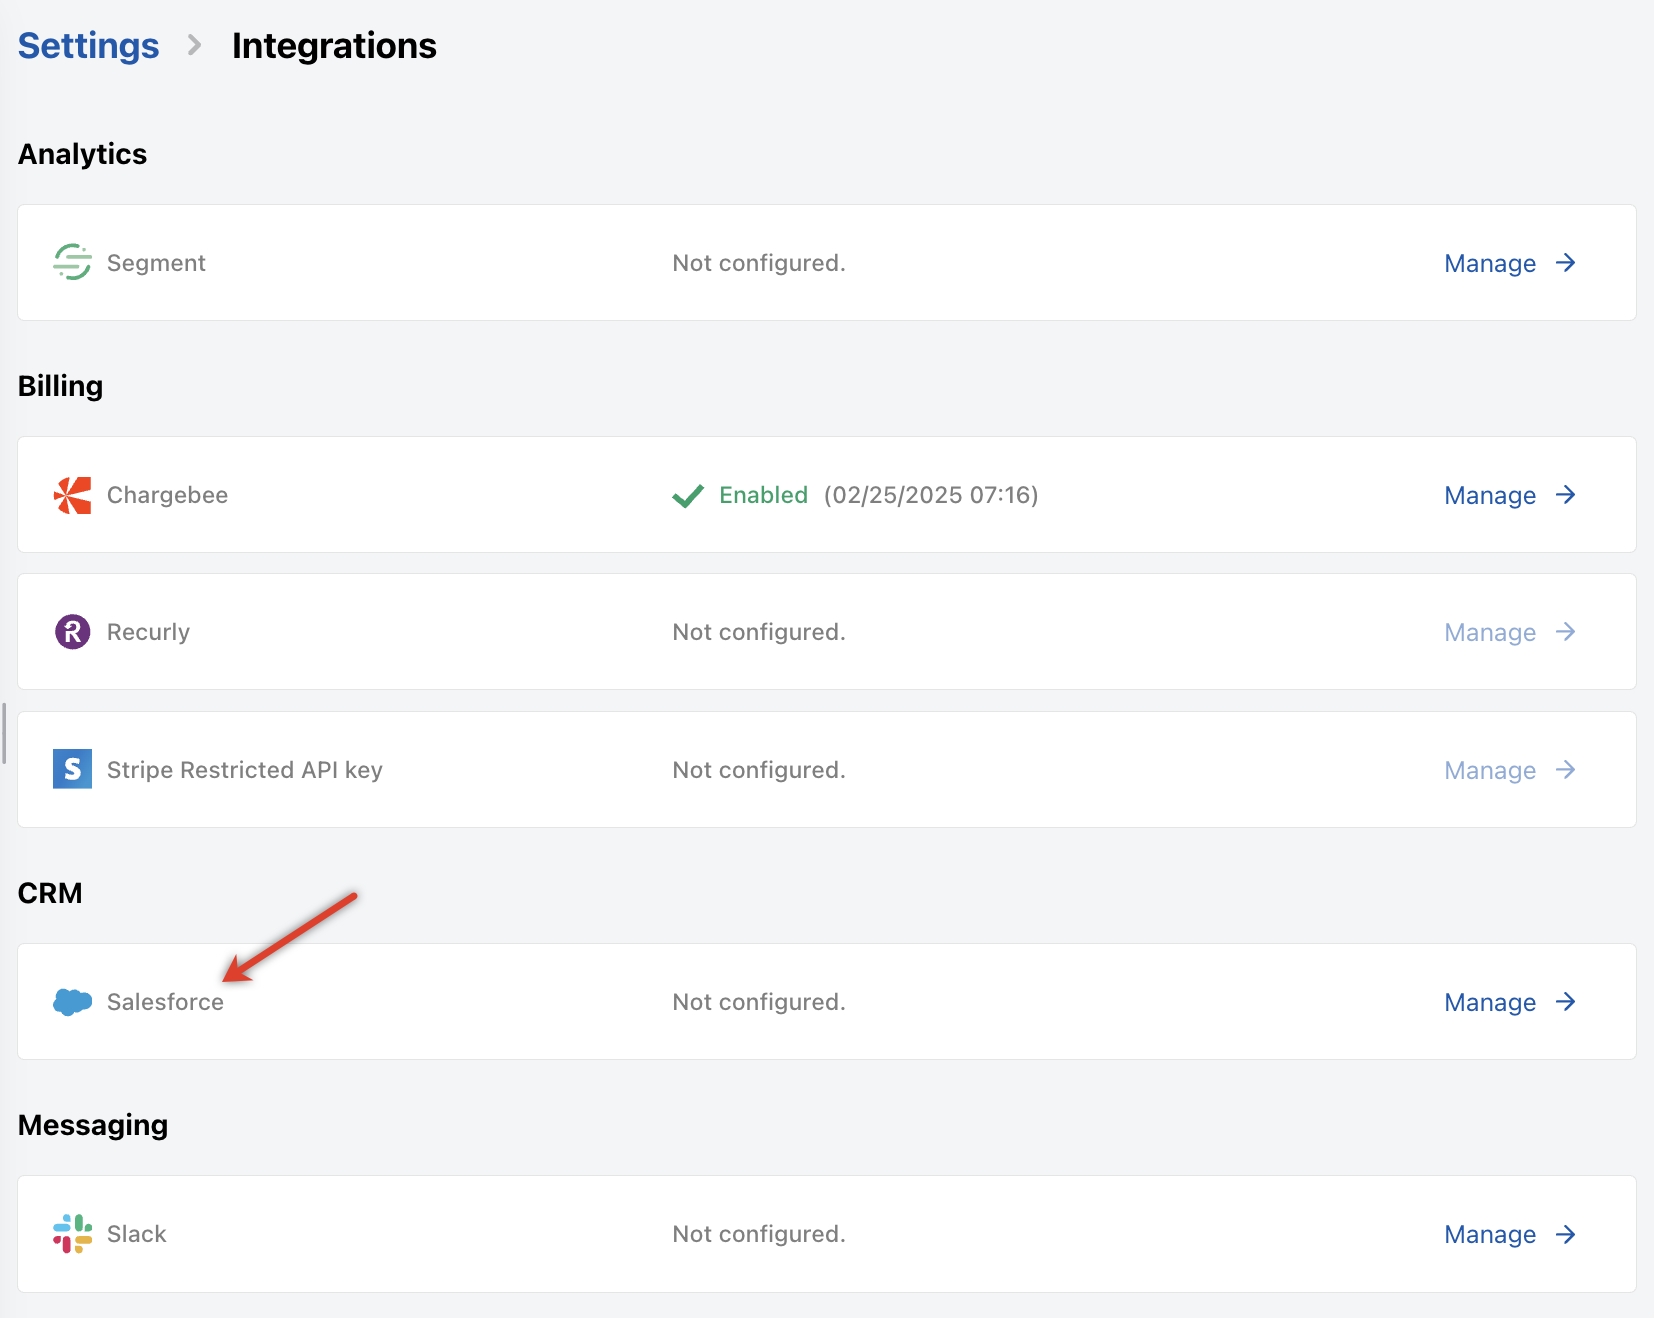This screenshot has height=1318, width=1654.
Task: Click the arrow icon in Stripe row
Action: (1566, 769)
